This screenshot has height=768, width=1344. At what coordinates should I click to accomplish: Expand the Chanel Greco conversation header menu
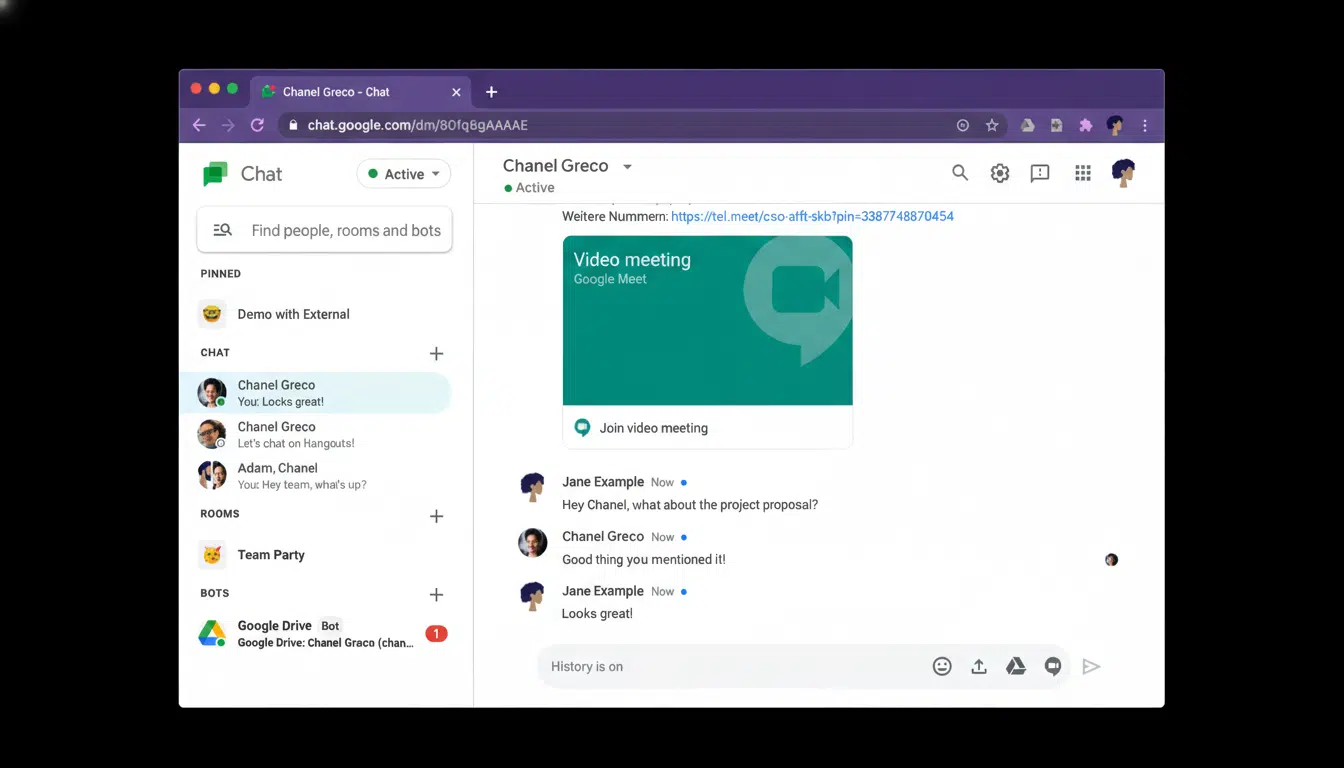[627, 166]
